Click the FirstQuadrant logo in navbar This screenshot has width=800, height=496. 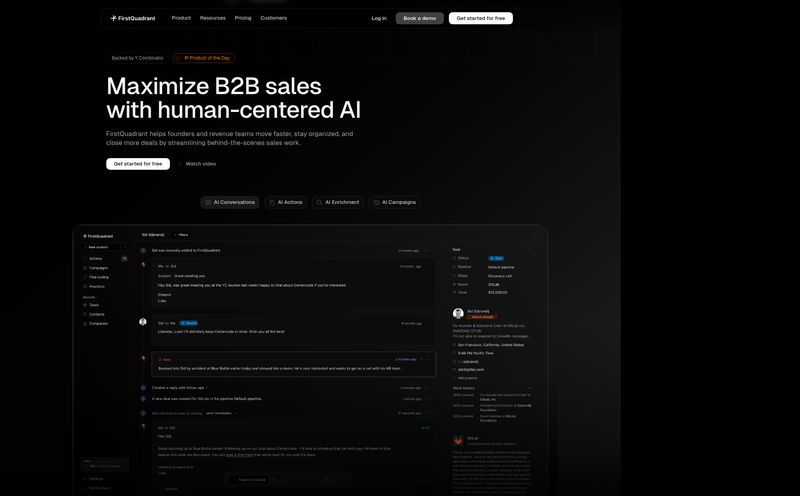pyautogui.click(x=133, y=18)
